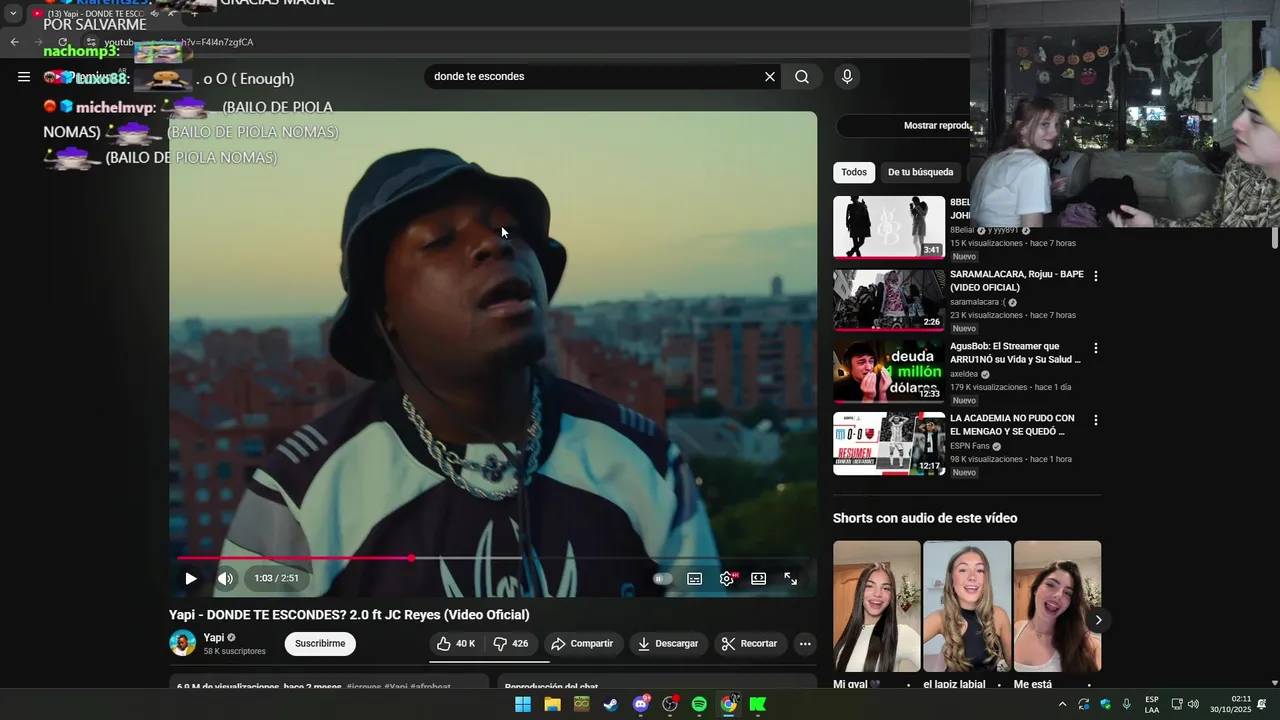
Task: Mute the video with the speaker icon
Action: point(226,578)
